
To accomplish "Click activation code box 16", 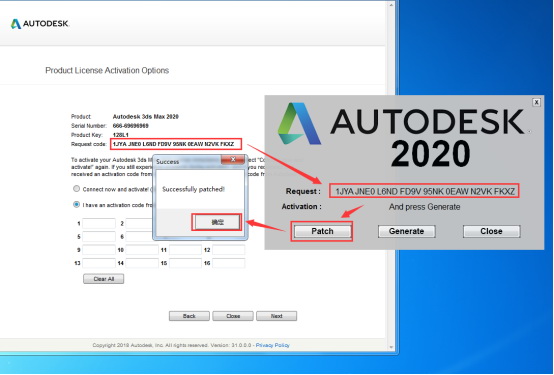I will coord(229,263).
